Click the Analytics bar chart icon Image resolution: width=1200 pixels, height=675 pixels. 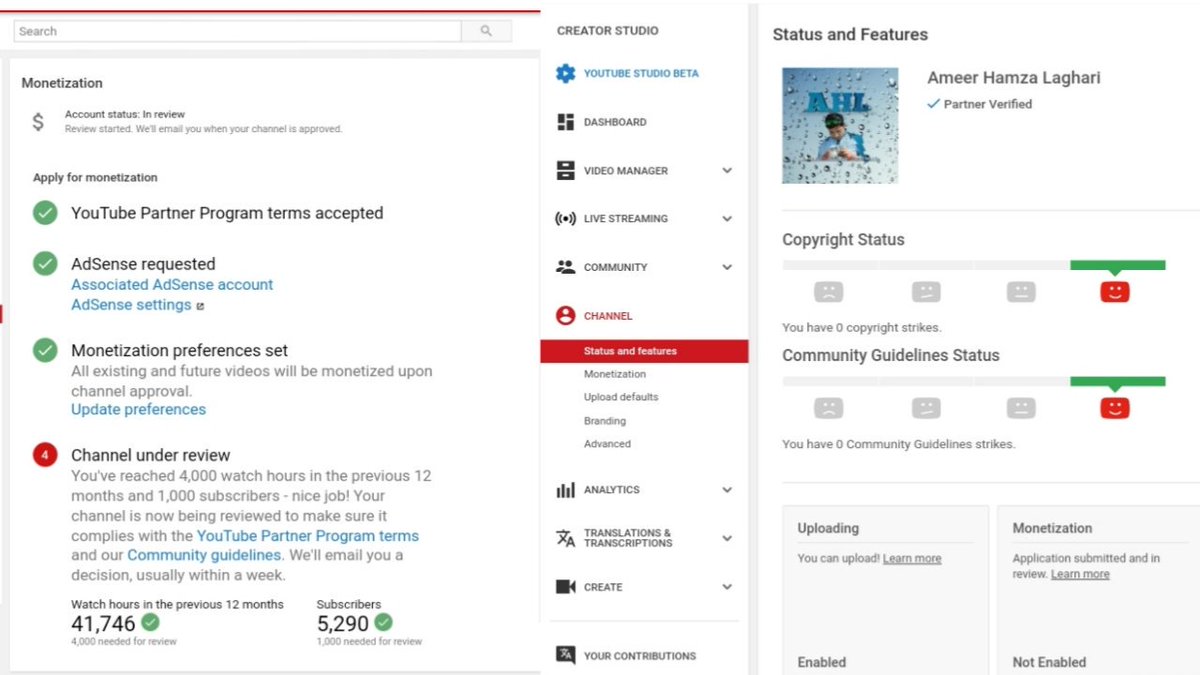click(565, 490)
